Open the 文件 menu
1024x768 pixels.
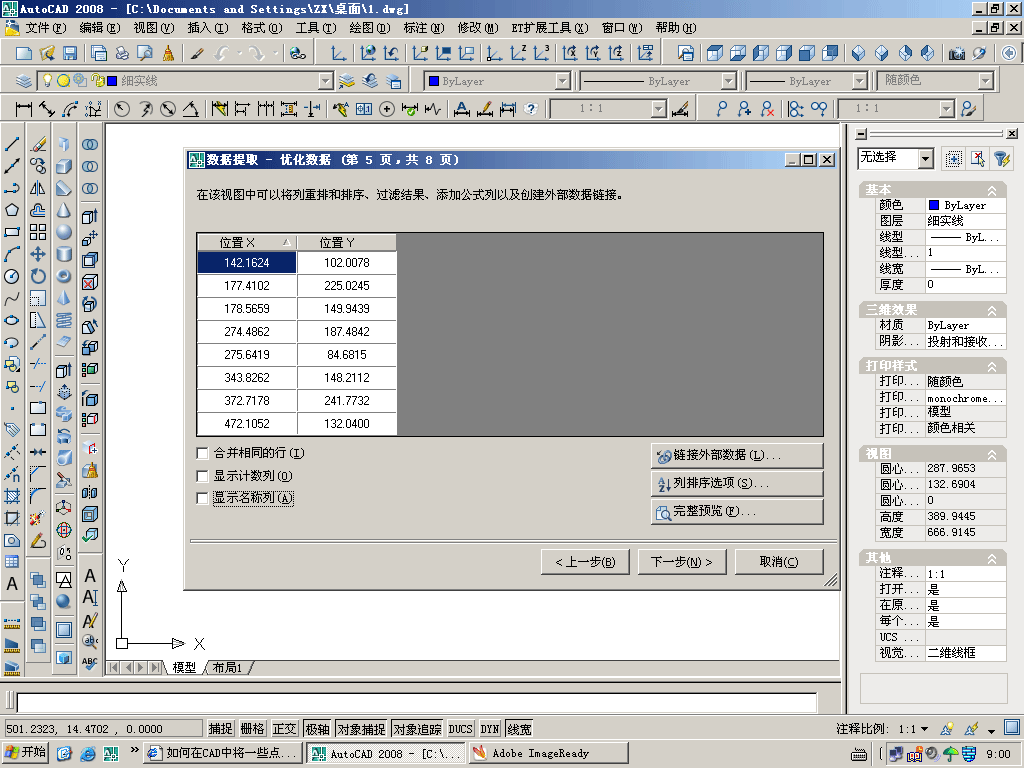click(x=45, y=28)
